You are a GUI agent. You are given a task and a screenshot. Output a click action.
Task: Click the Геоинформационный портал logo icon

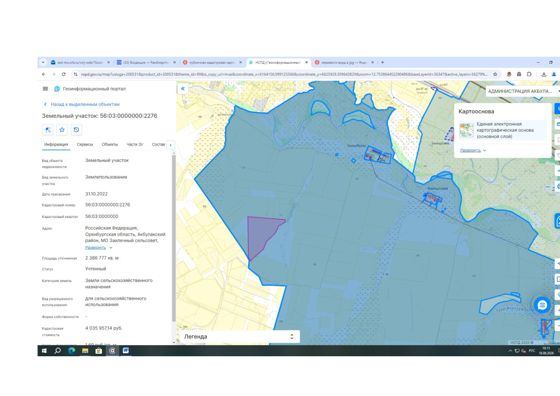(57, 89)
